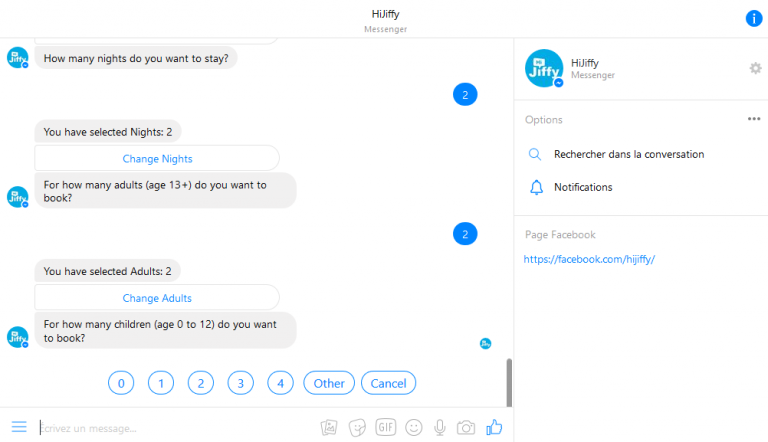Open the sticker picker icon

pos(357,427)
